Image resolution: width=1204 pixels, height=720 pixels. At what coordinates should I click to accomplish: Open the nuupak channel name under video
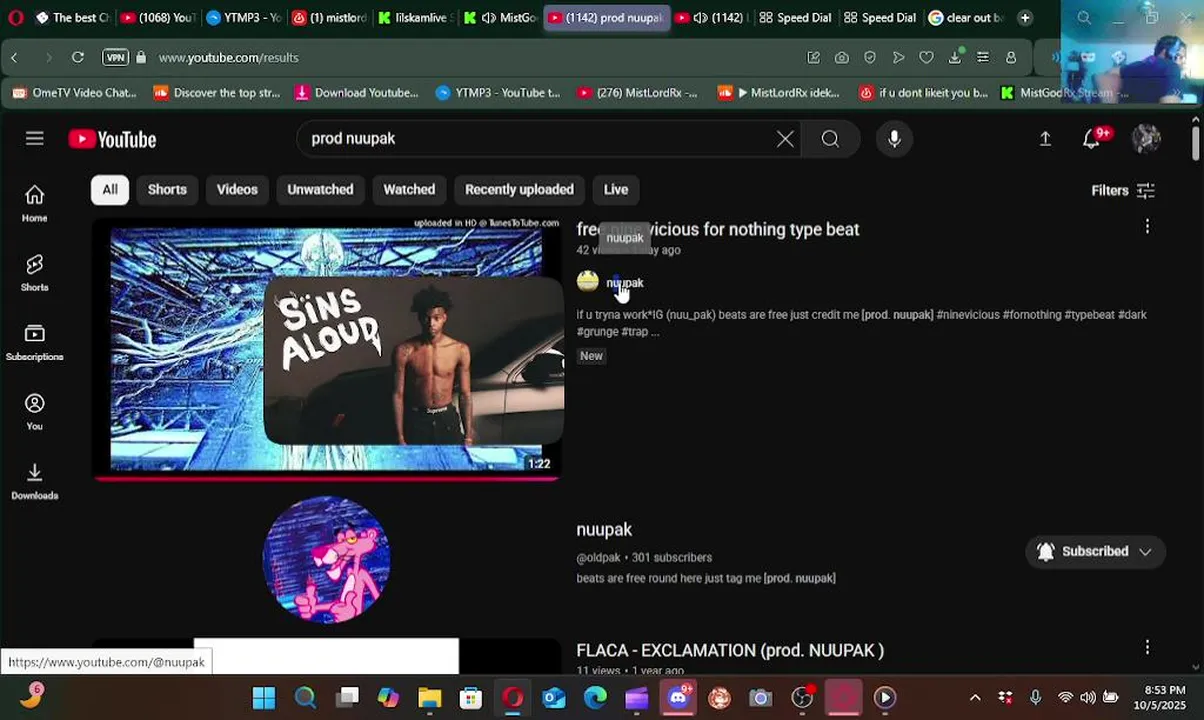point(625,283)
